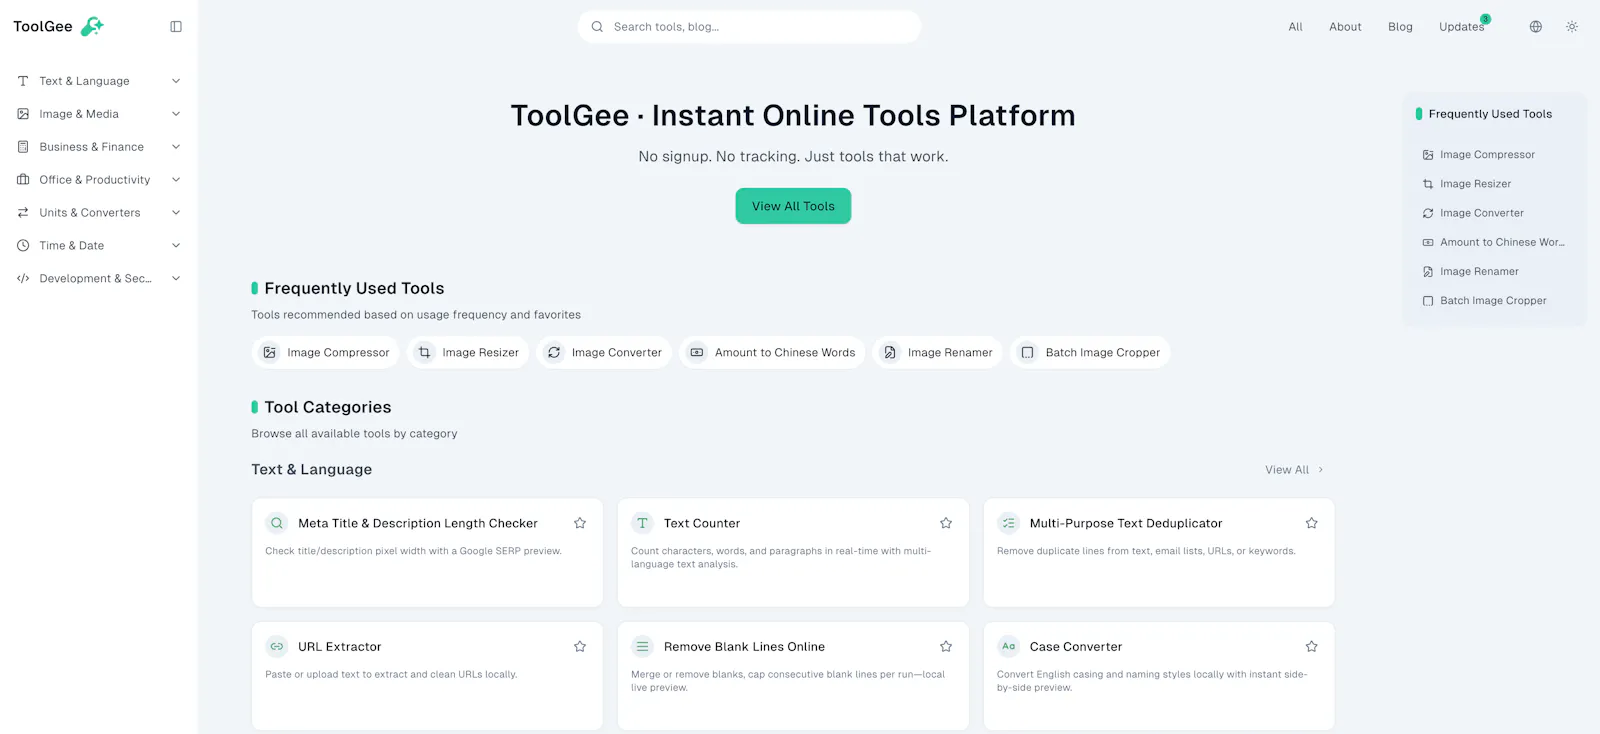Click the View All arrow chevron

pyautogui.click(x=1320, y=470)
